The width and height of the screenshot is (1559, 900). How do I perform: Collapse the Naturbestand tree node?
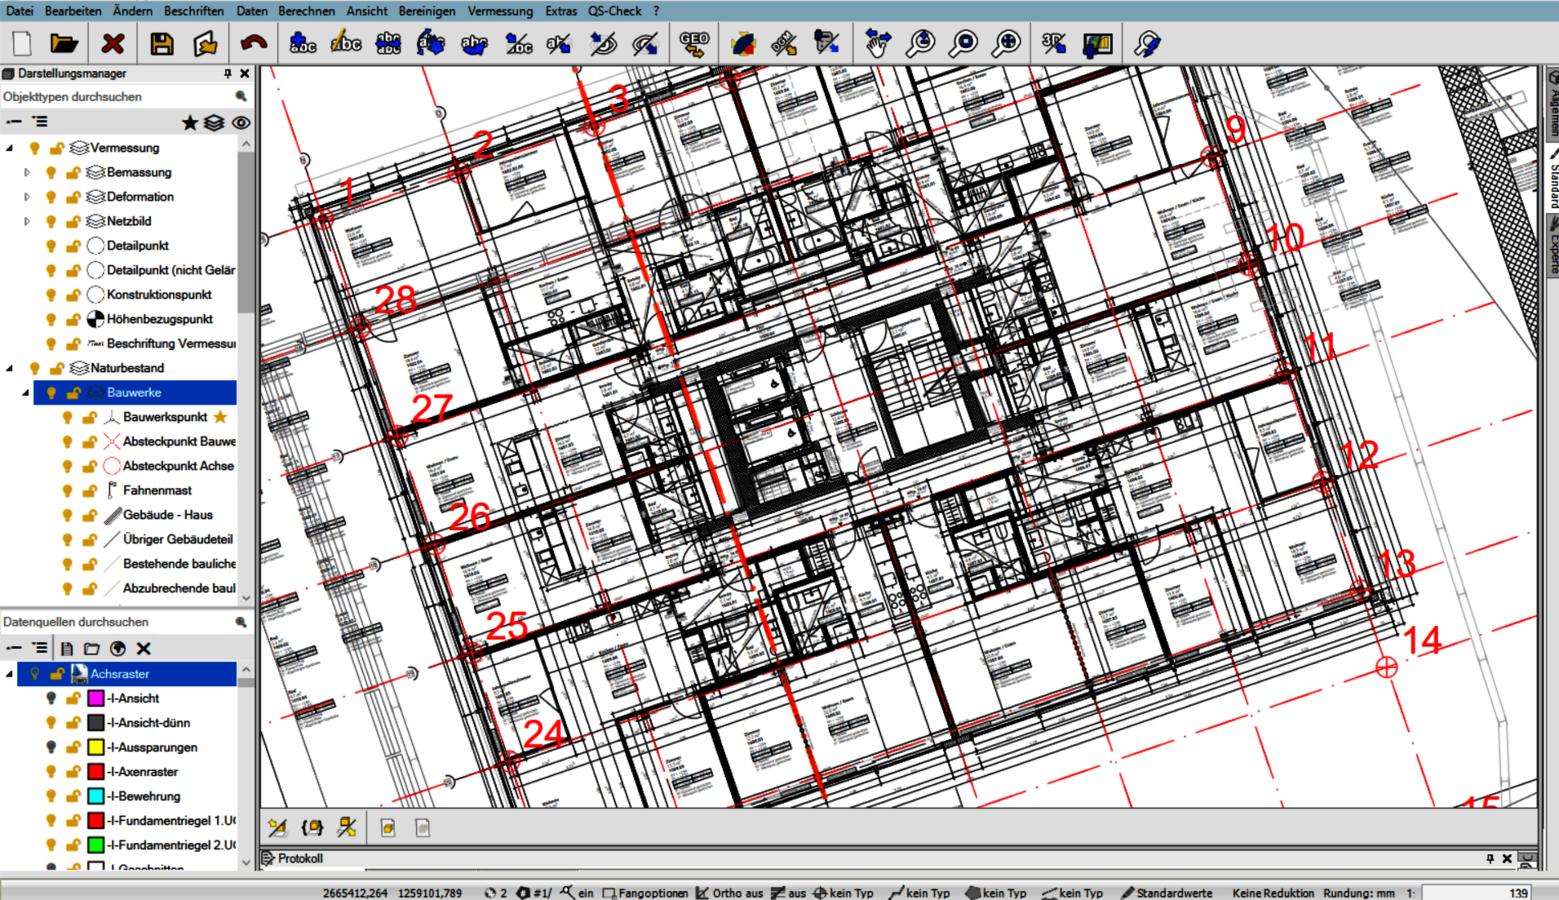click(x=10, y=368)
